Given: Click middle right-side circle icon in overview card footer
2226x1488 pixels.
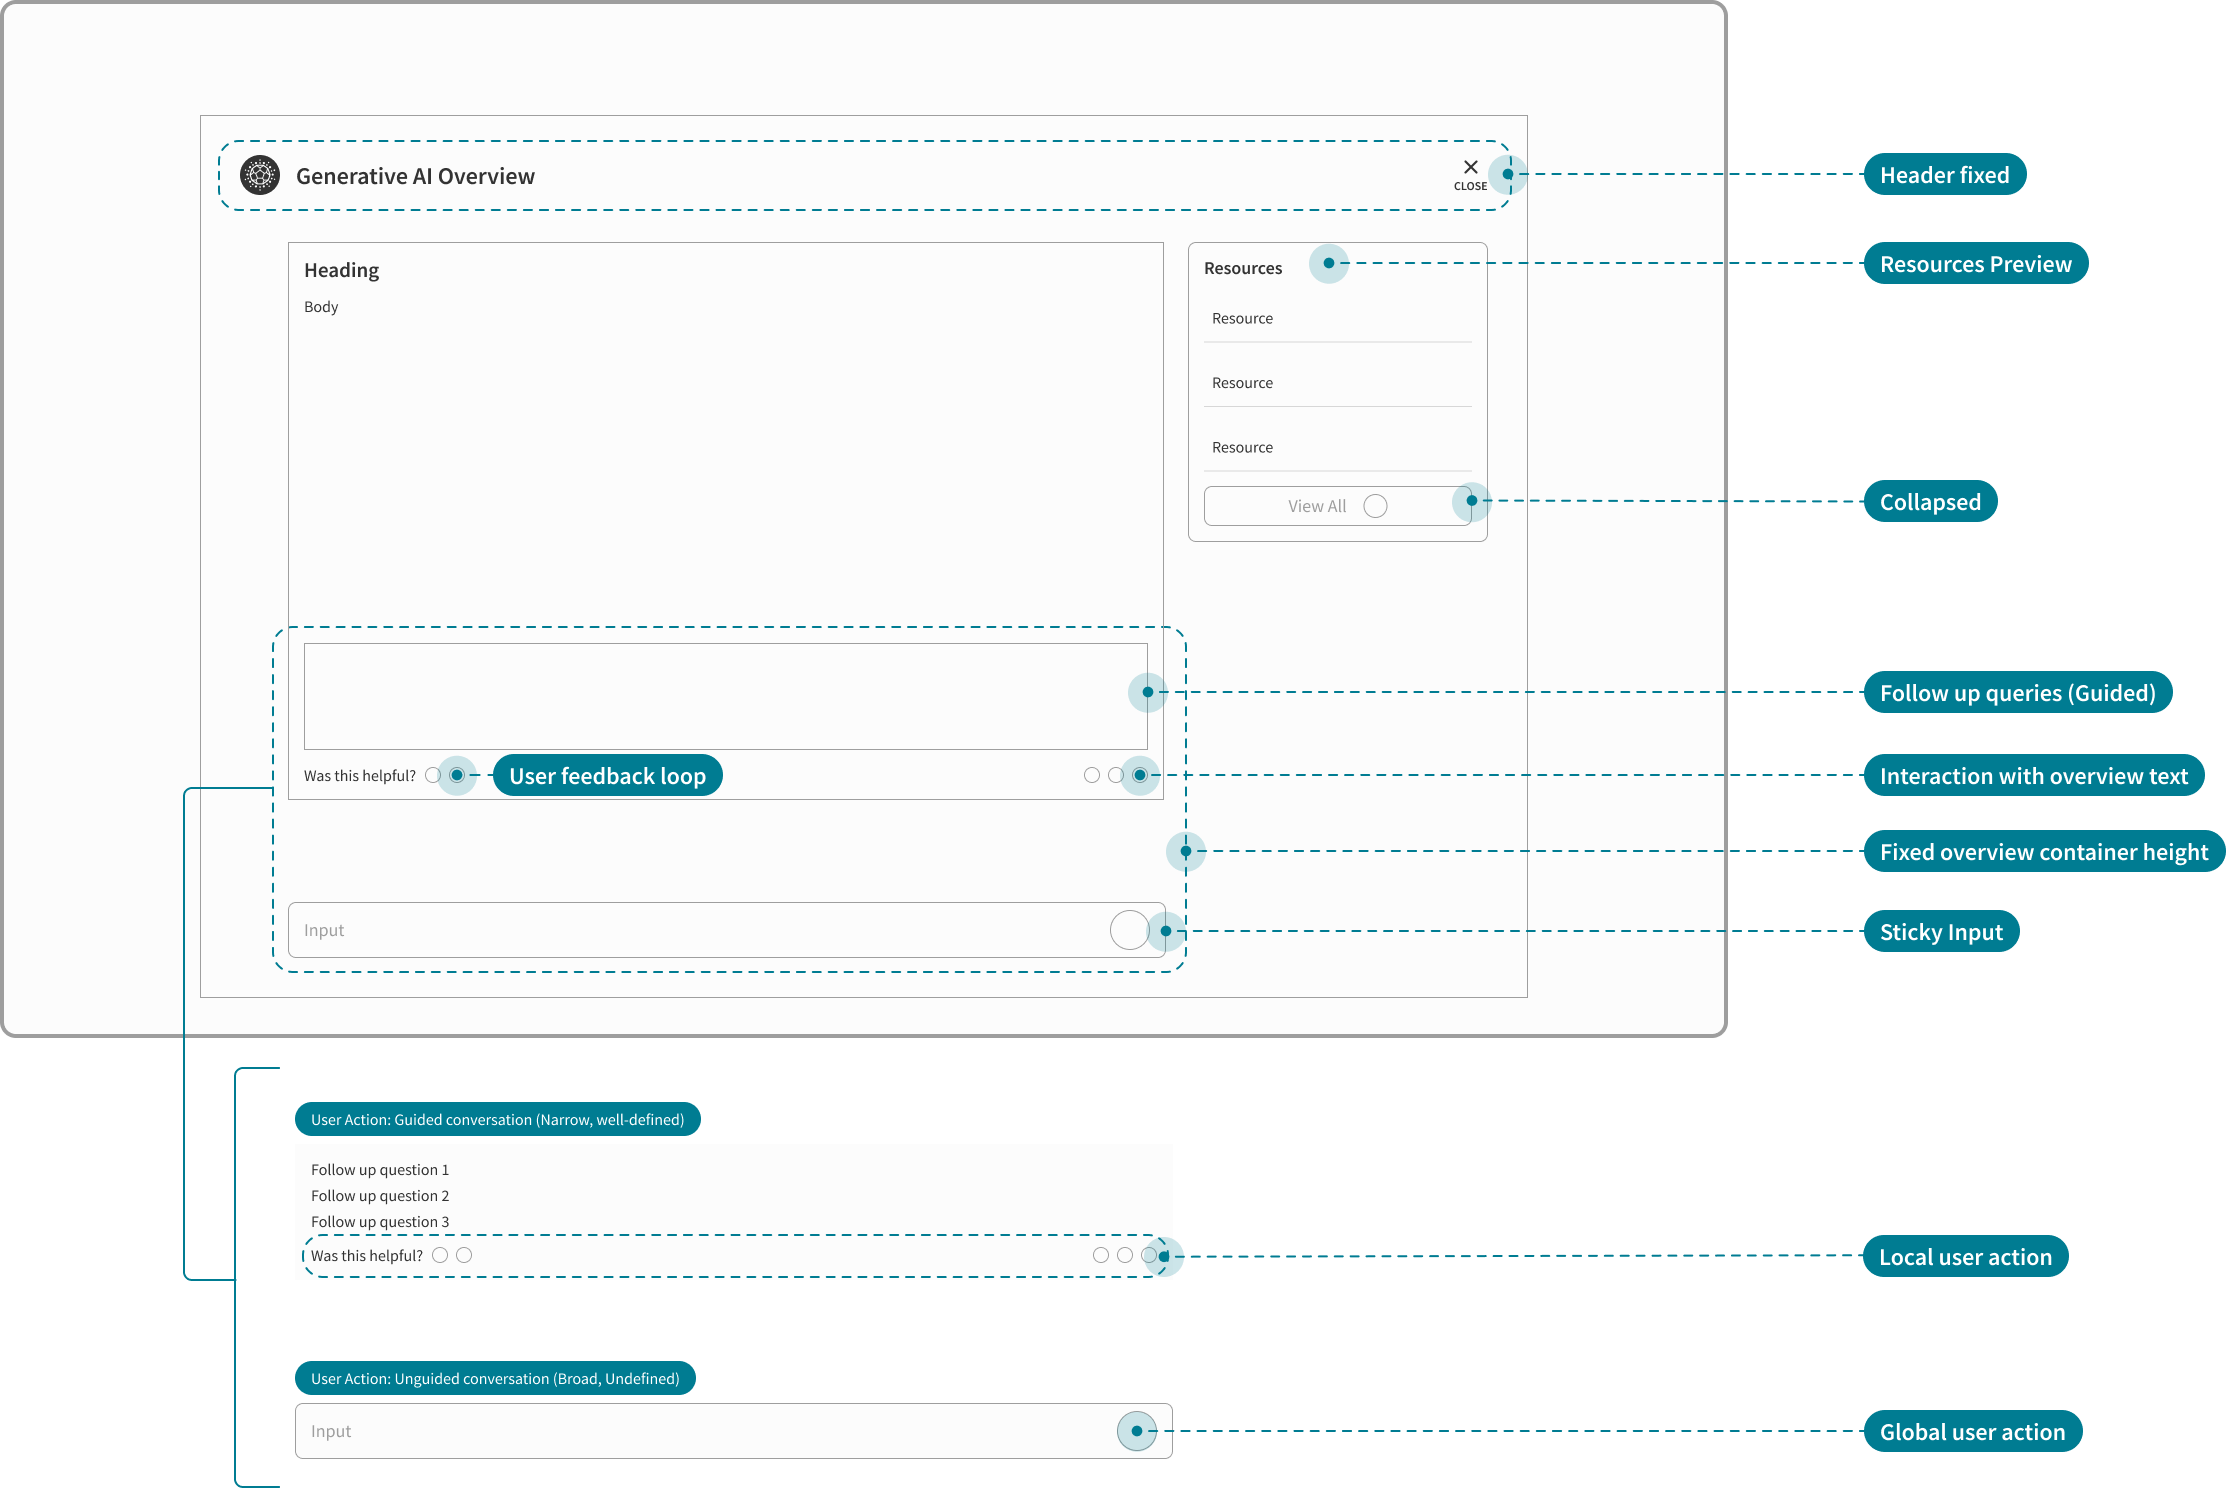Looking at the screenshot, I should pyautogui.click(x=1116, y=775).
